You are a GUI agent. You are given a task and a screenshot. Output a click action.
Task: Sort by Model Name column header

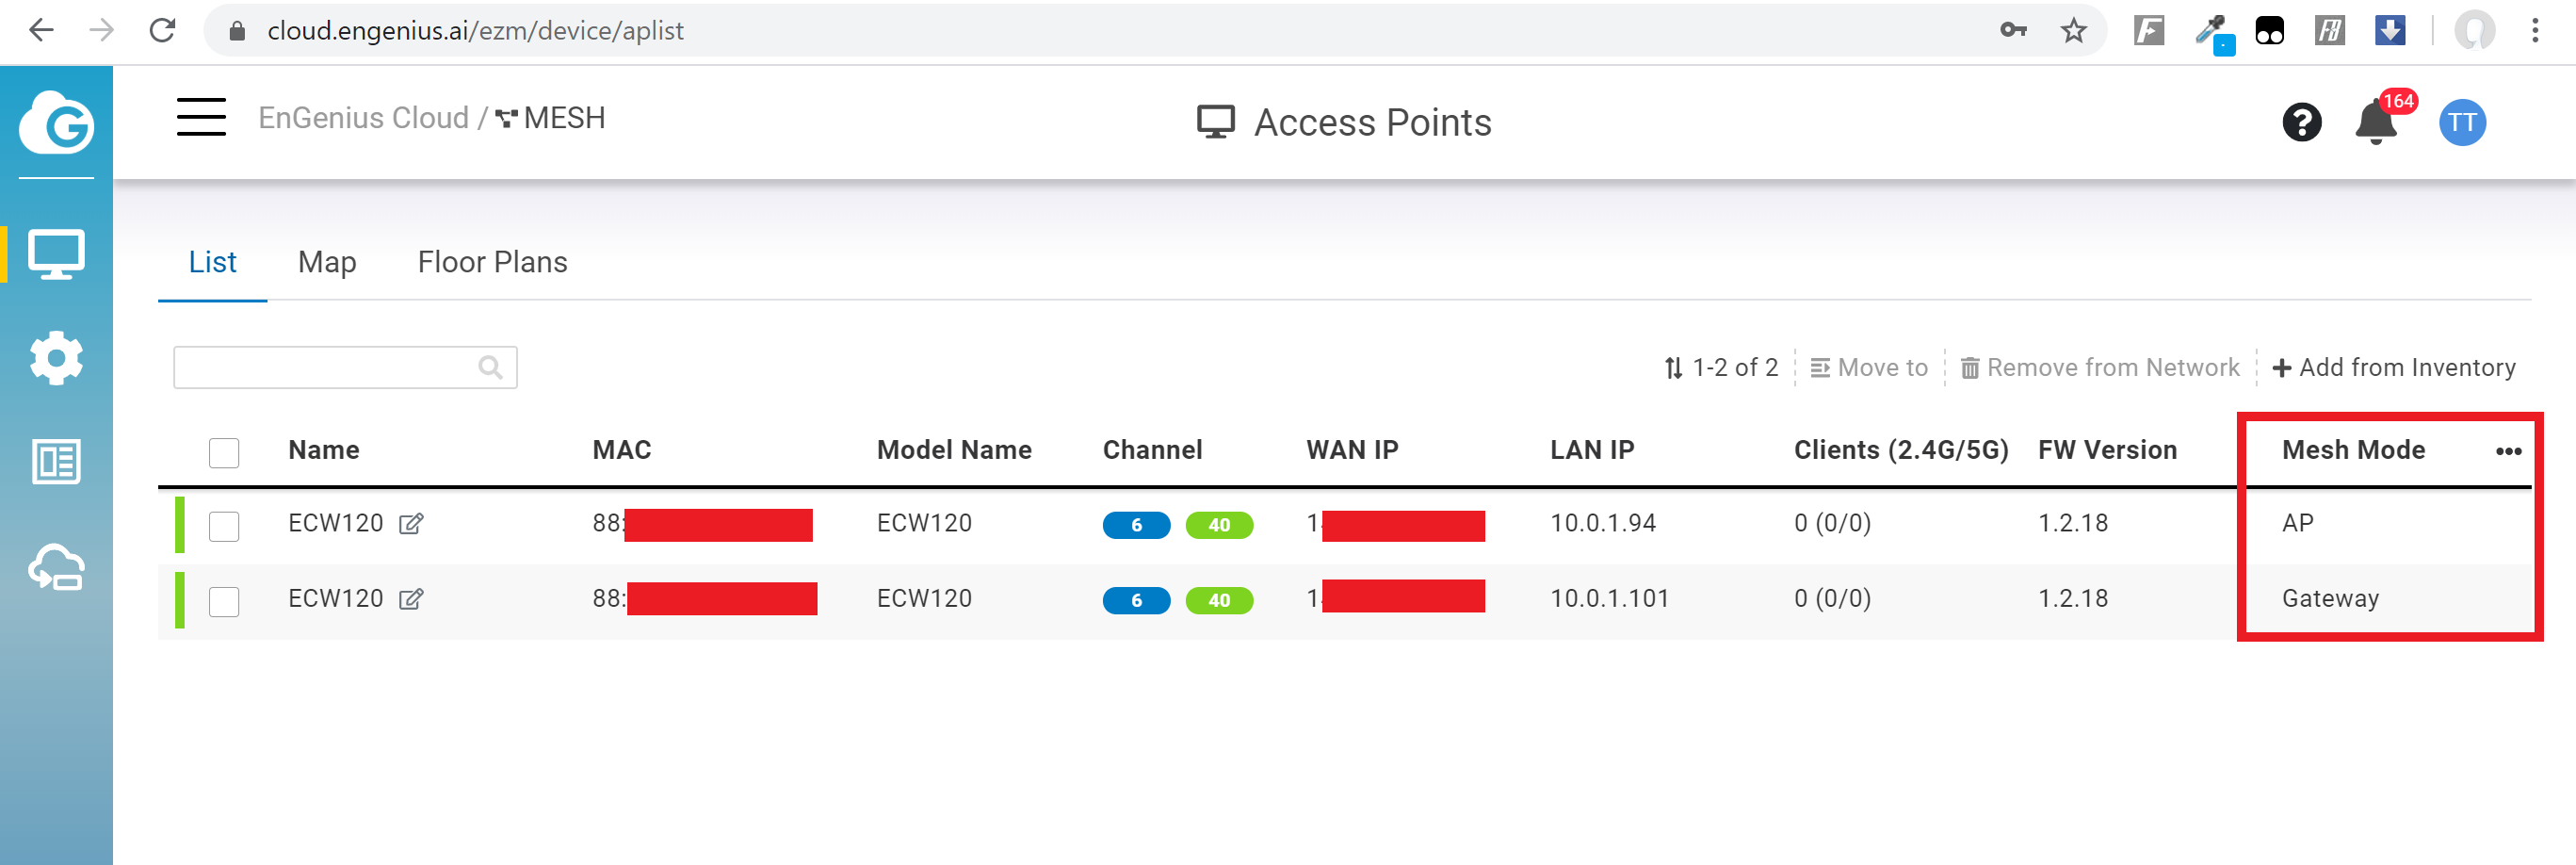pyautogui.click(x=954, y=450)
